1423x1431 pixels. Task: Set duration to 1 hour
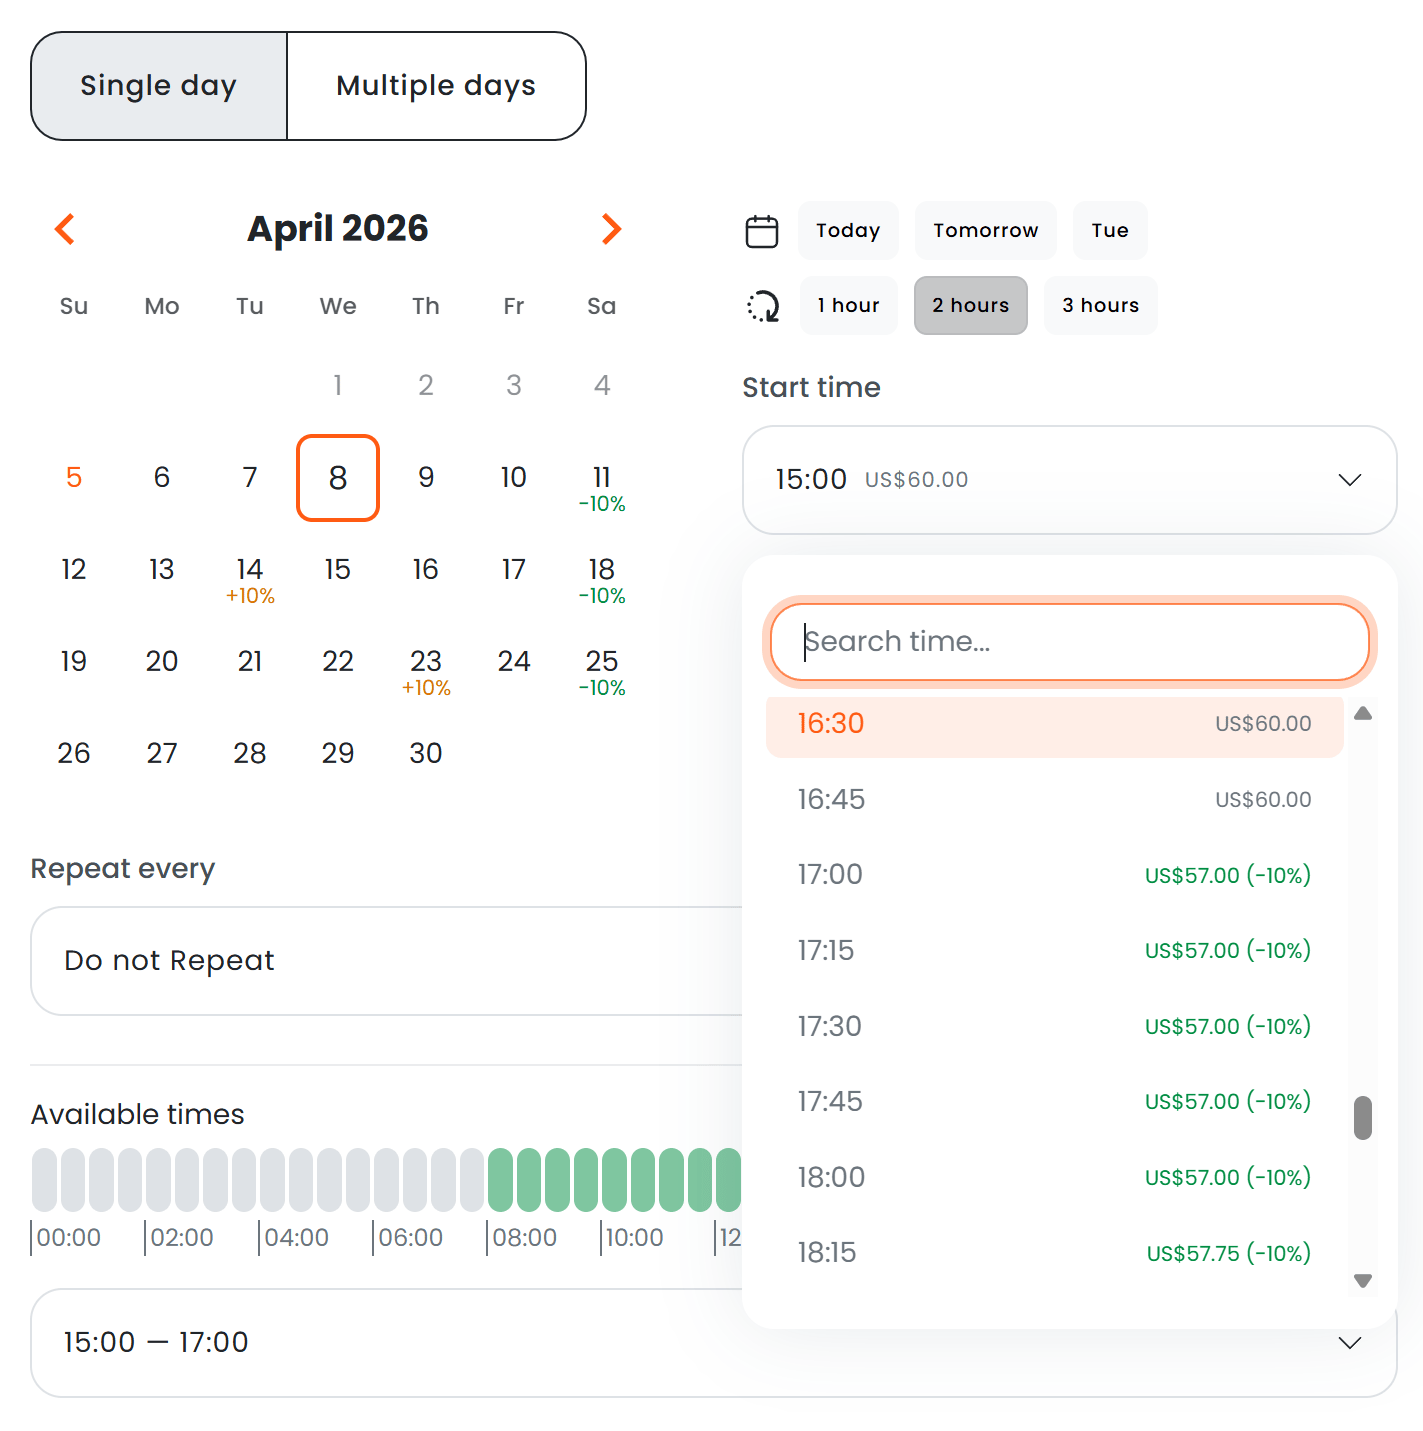pos(848,305)
